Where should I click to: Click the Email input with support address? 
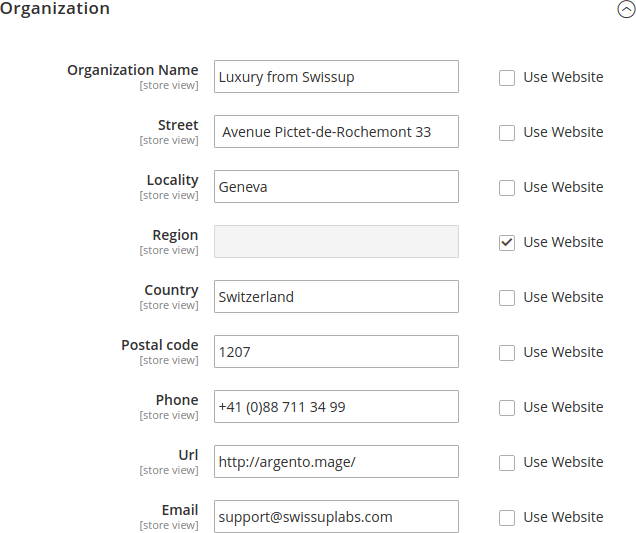click(336, 516)
